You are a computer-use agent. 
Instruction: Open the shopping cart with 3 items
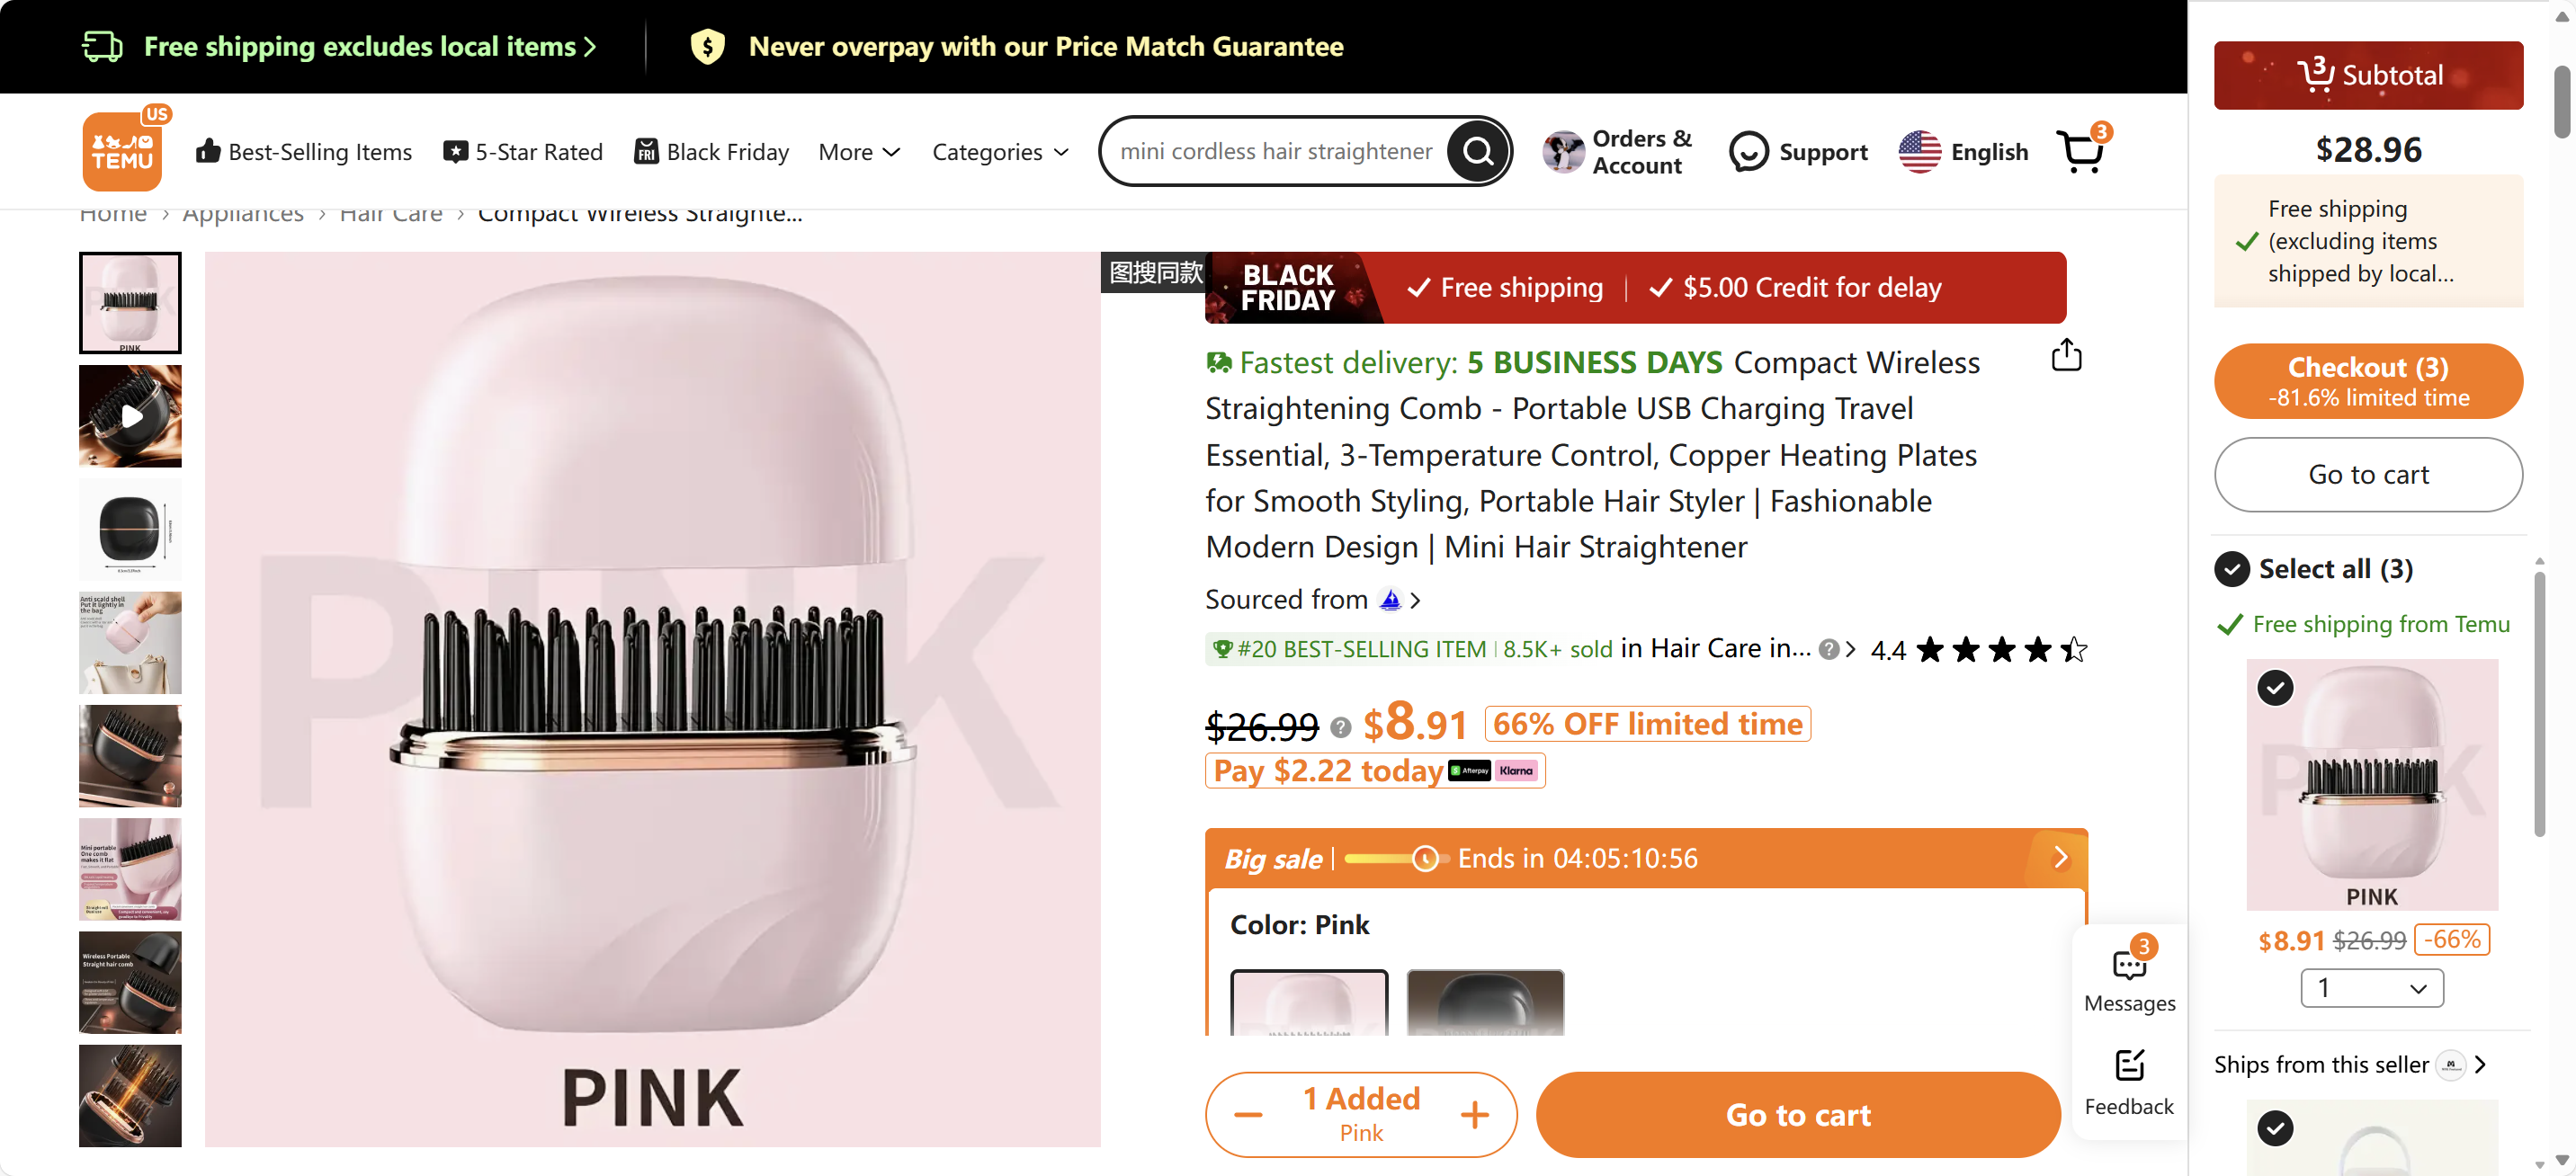2081,151
